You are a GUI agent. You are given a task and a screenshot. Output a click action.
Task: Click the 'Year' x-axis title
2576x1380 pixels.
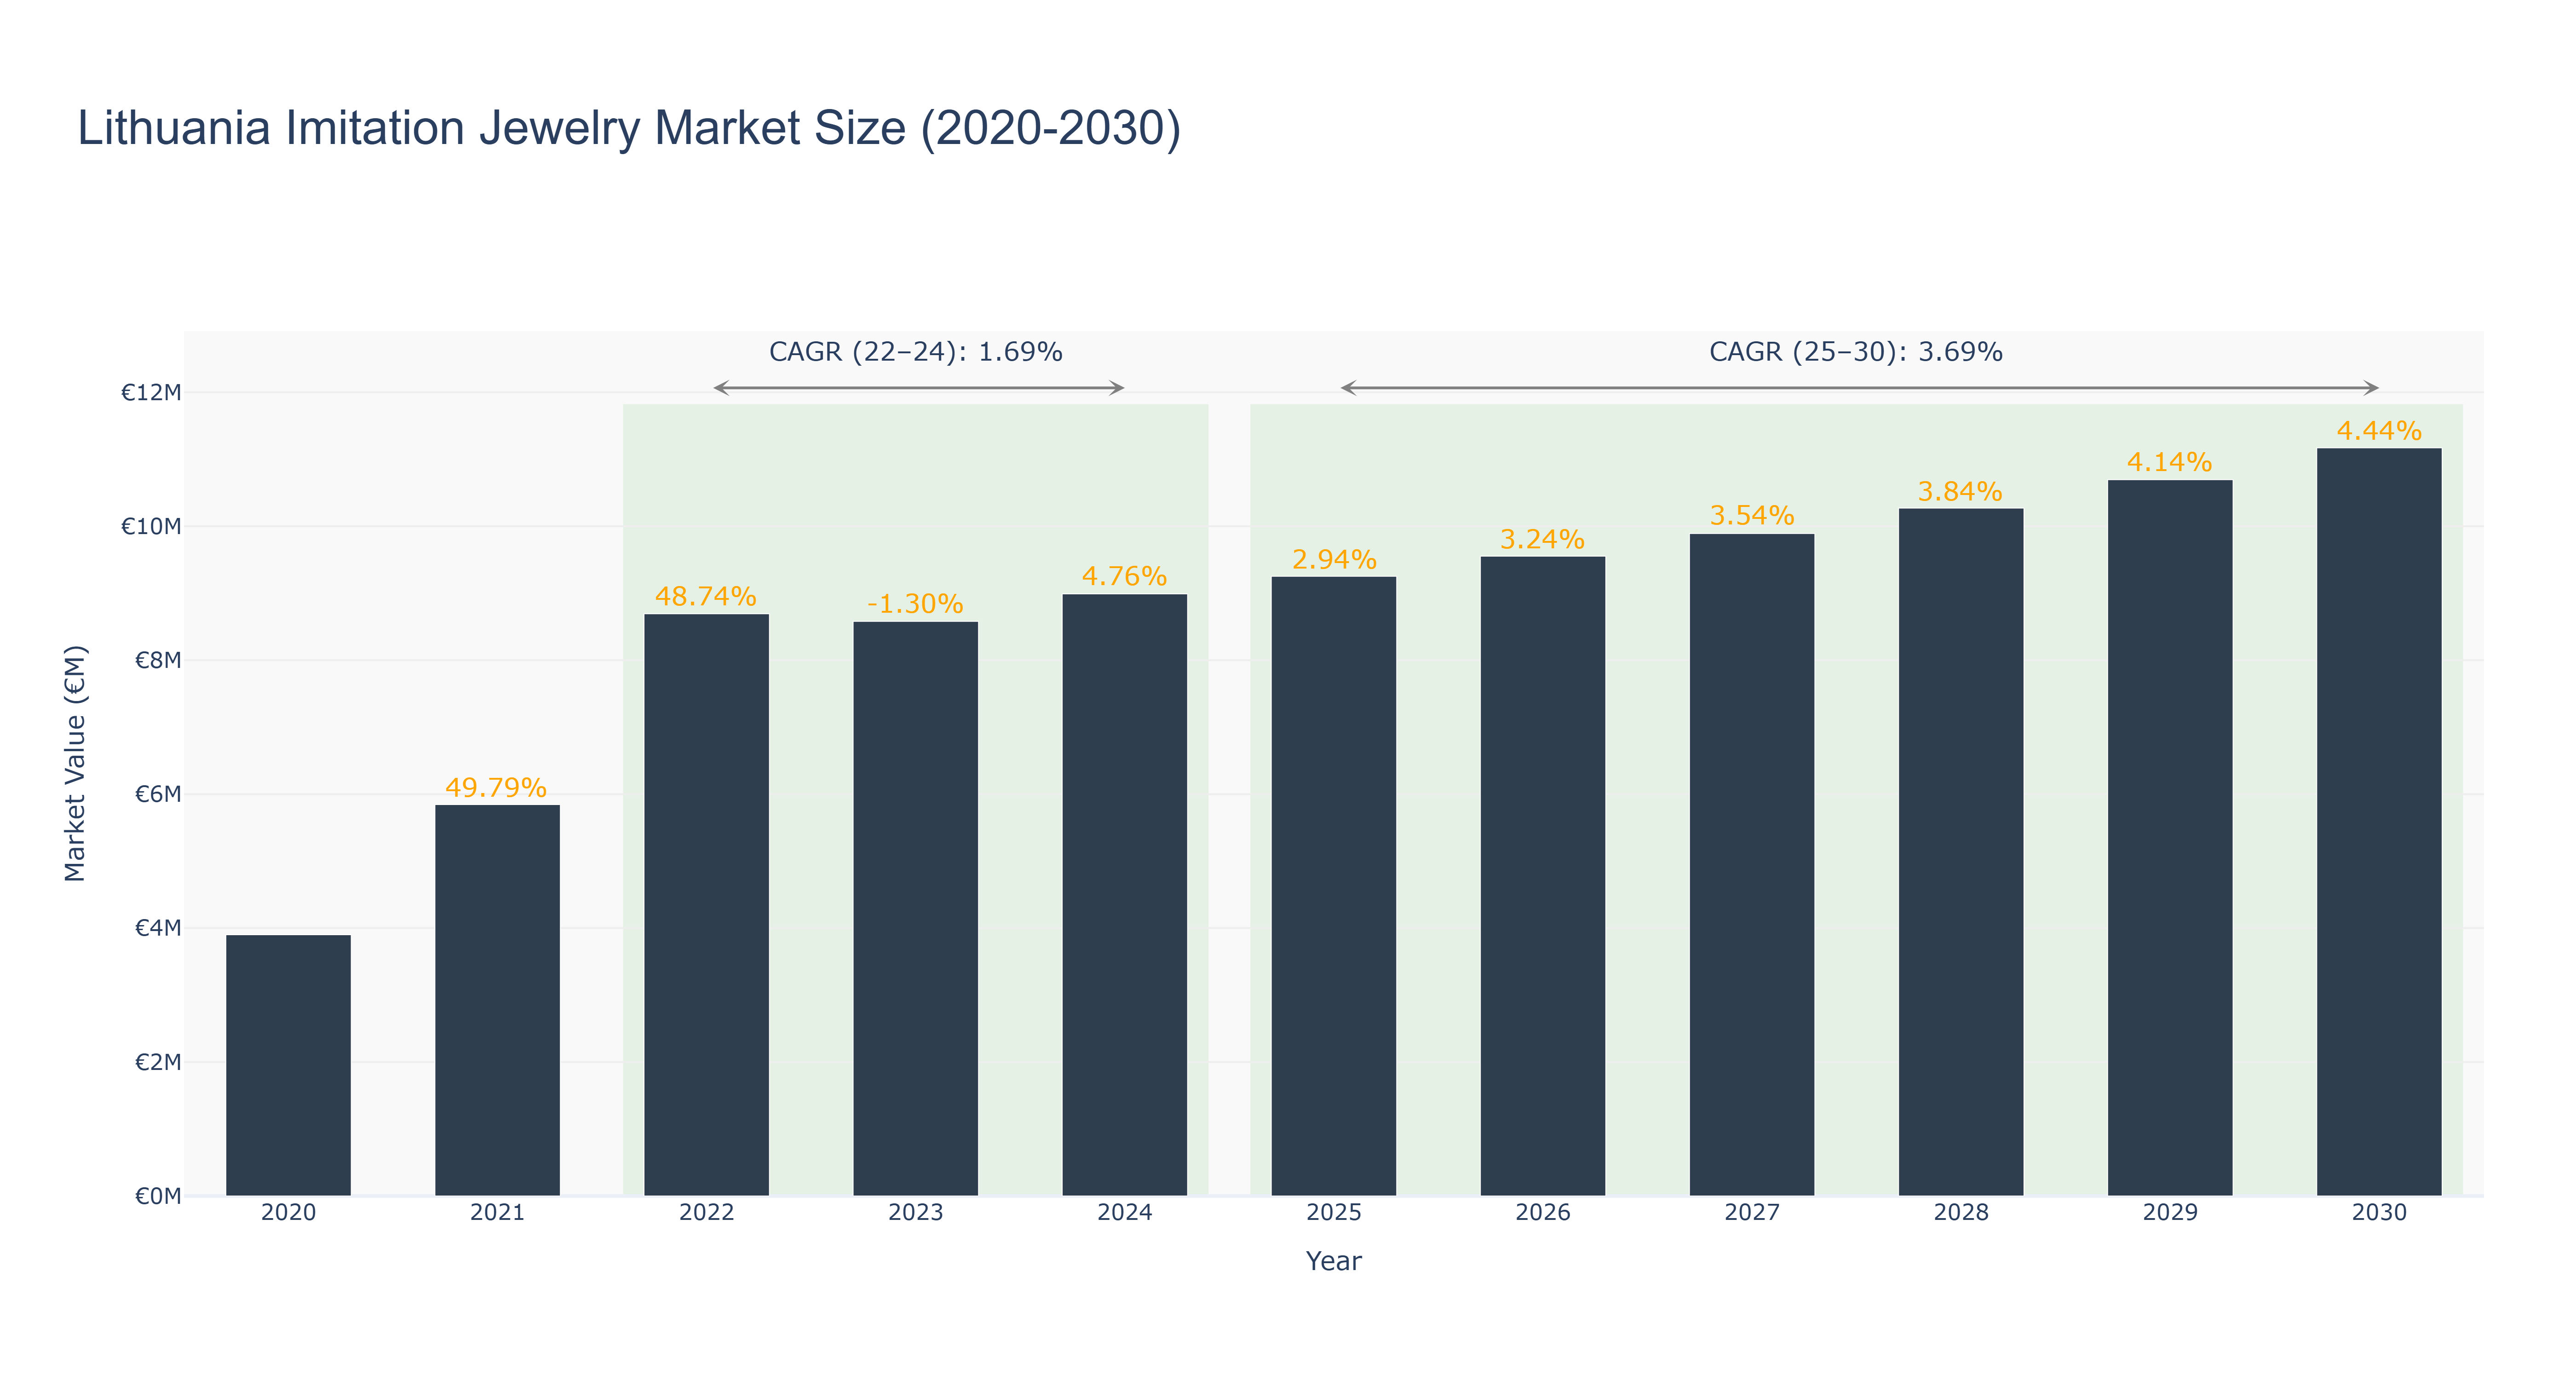coord(1333,1261)
